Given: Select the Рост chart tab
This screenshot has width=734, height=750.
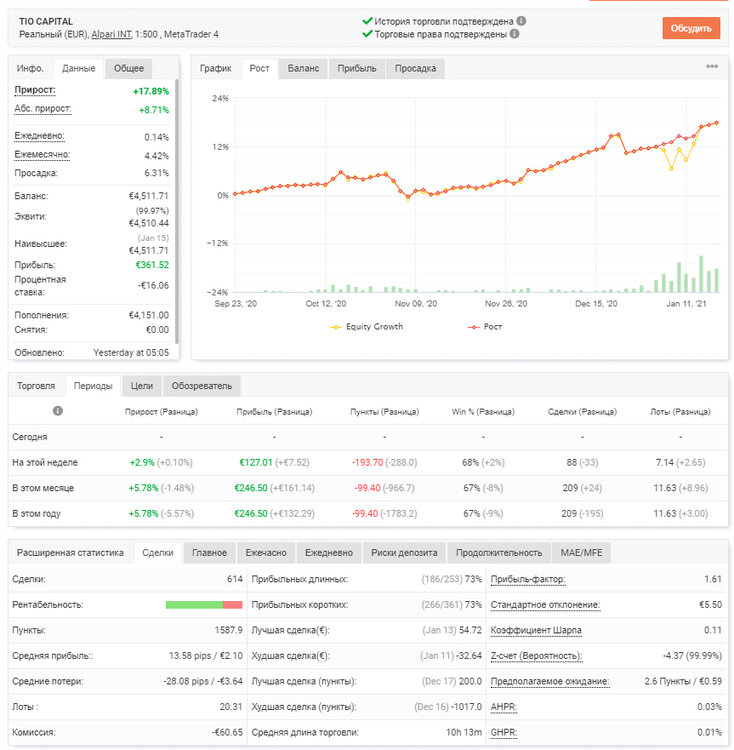Looking at the screenshot, I should tap(259, 68).
